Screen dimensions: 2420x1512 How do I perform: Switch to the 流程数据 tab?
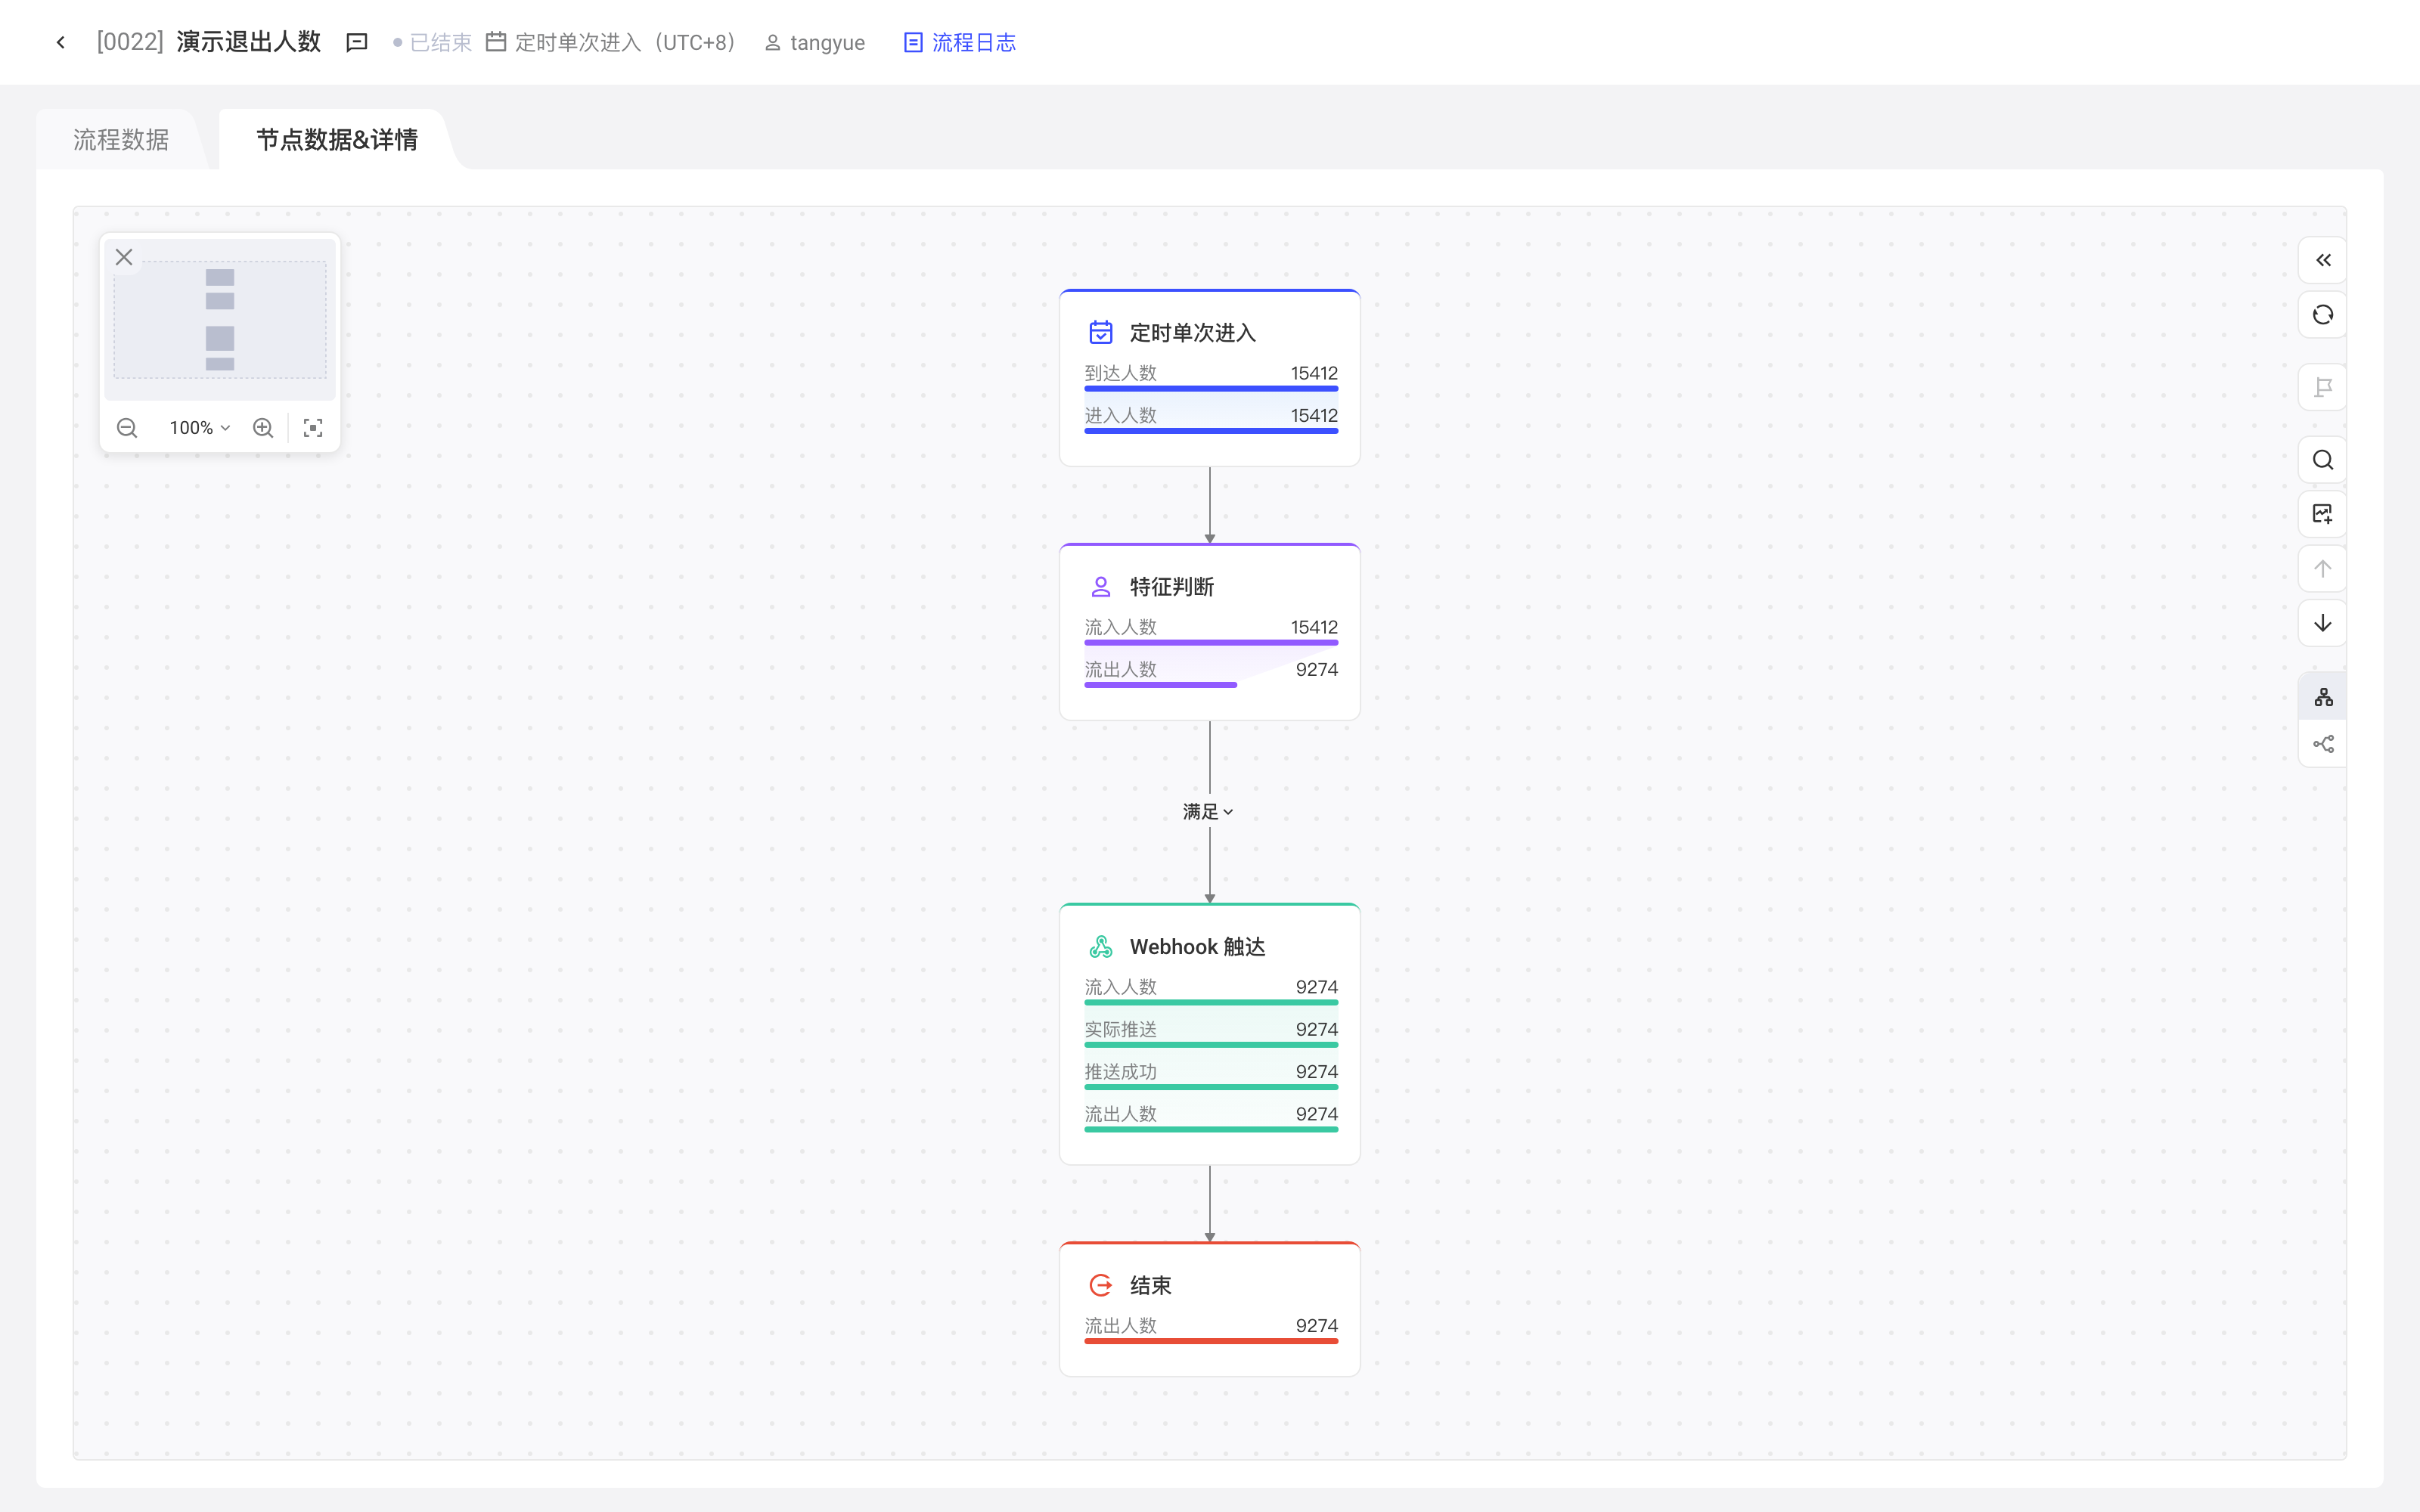[121, 139]
